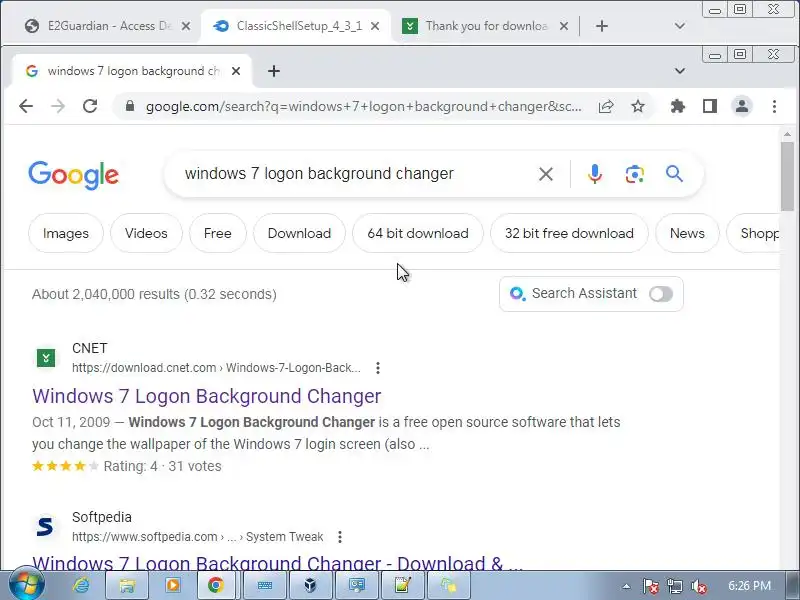The height and width of the screenshot is (600, 800).
Task: Click the CNET favicon
Action: point(46,358)
